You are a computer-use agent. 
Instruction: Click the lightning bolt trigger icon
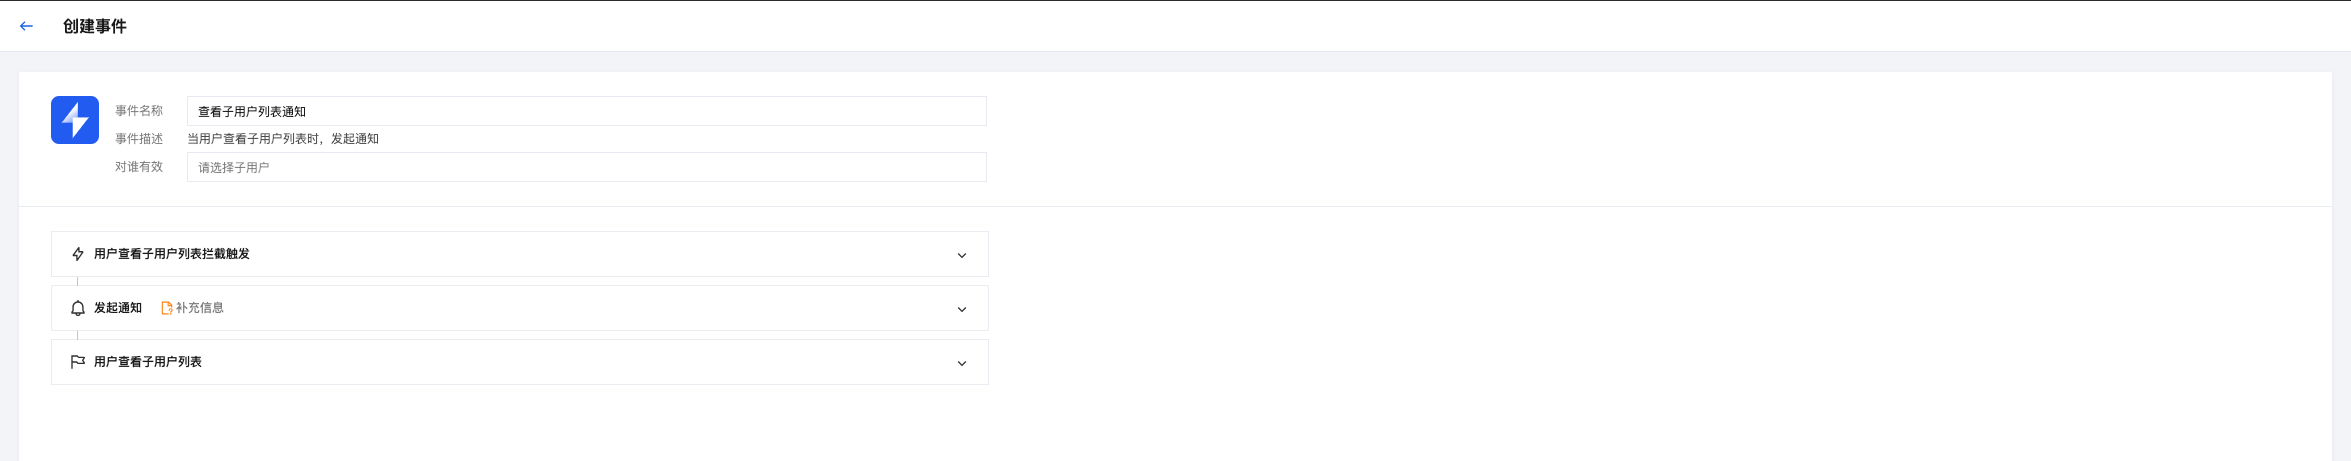(78, 254)
